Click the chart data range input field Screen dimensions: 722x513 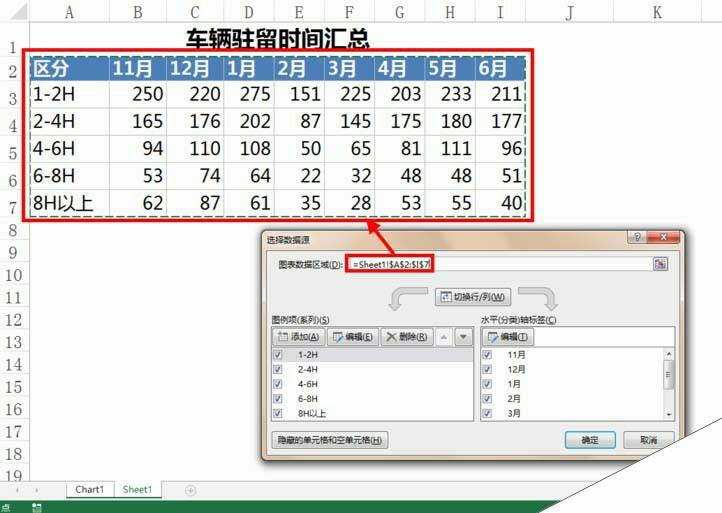(x=500, y=264)
